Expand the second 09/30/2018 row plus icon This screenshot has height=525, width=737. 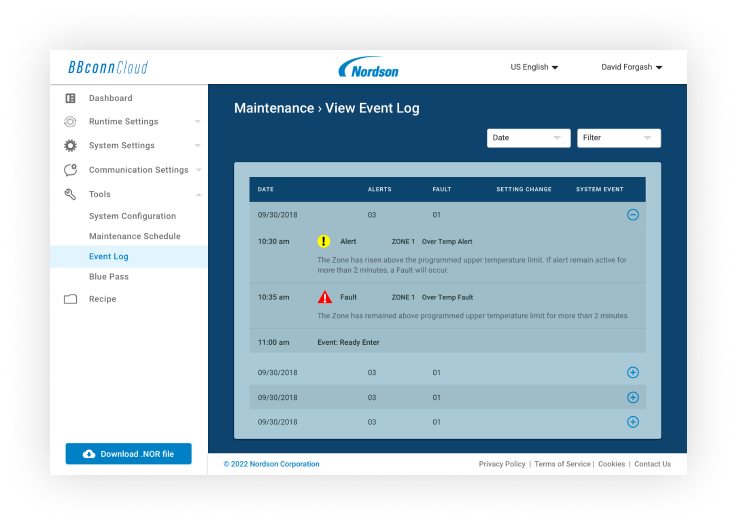633,372
